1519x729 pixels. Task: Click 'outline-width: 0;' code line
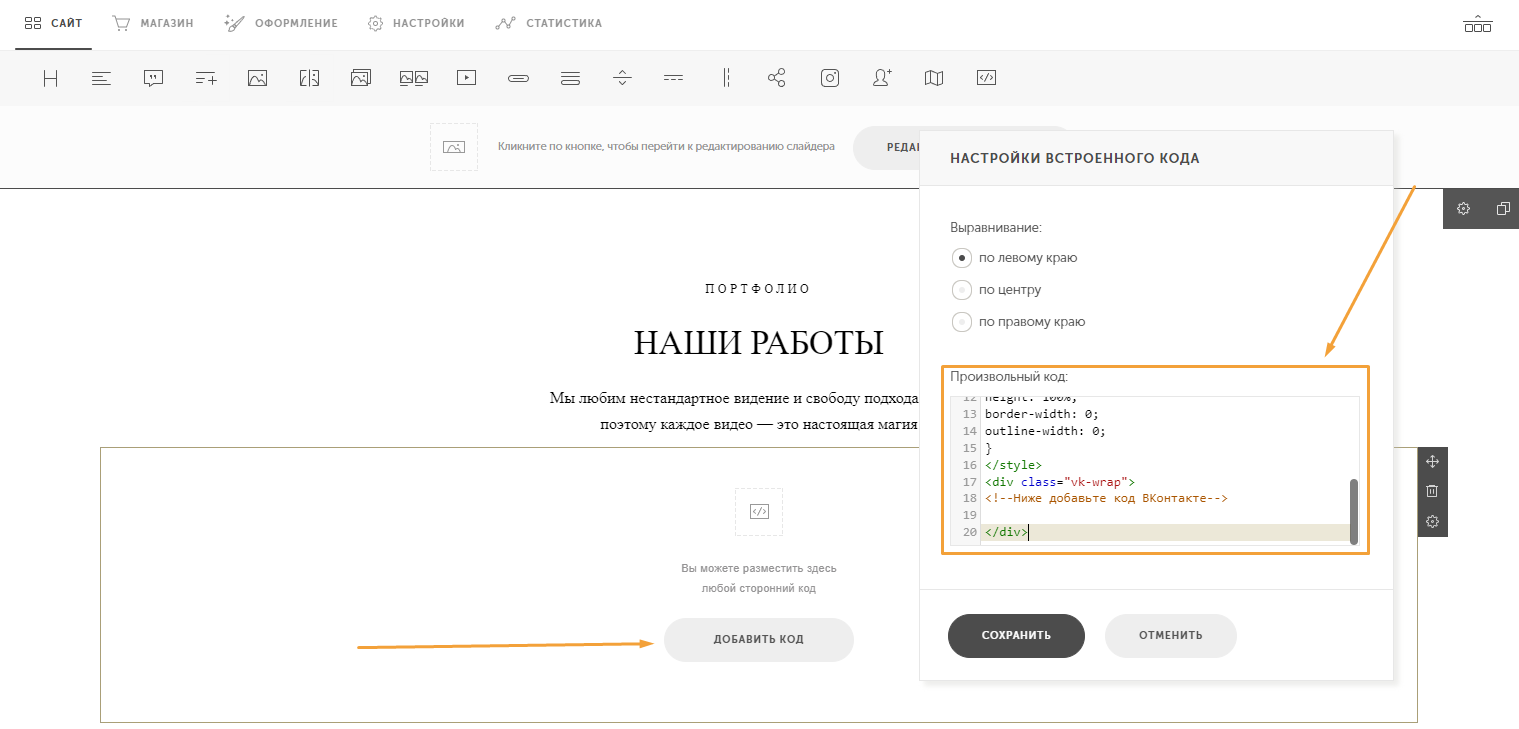coord(1045,431)
